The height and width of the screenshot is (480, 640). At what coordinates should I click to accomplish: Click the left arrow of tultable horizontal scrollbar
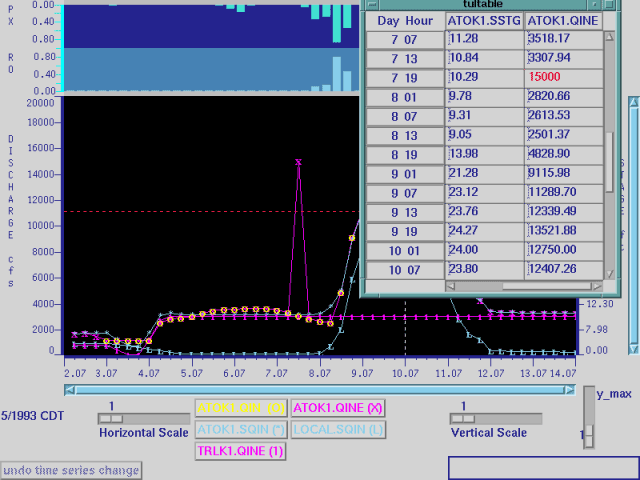(x=451, y=286)
